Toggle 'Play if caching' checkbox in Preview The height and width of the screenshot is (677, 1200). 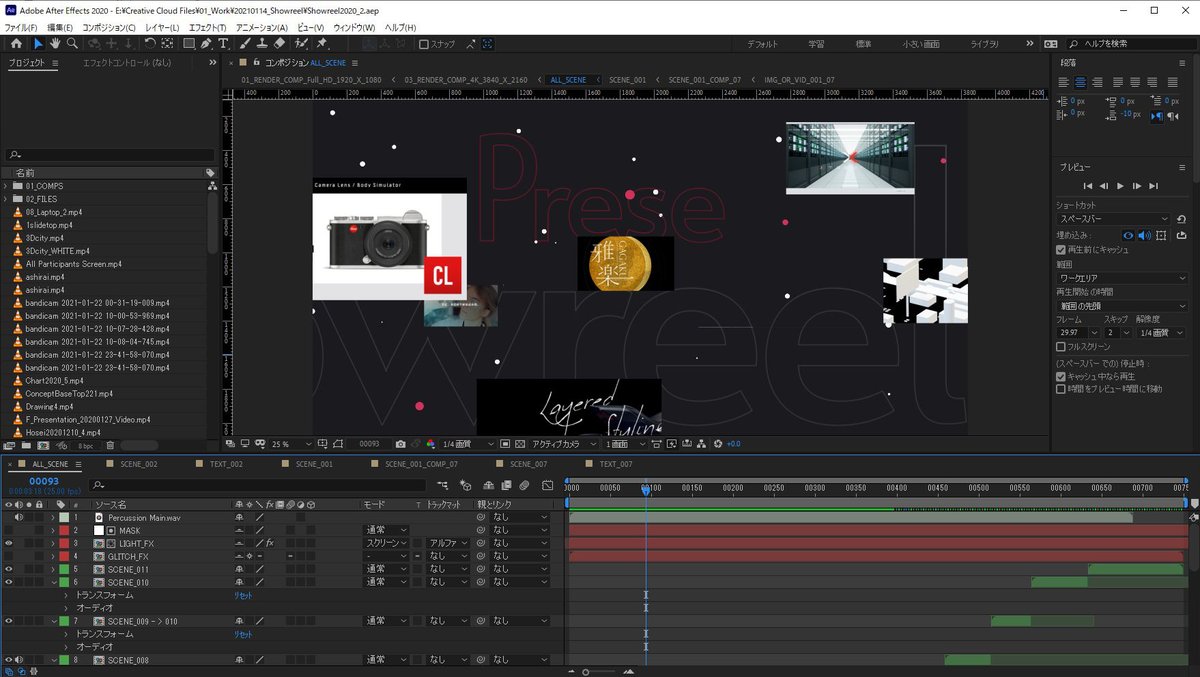[1061, 377]
